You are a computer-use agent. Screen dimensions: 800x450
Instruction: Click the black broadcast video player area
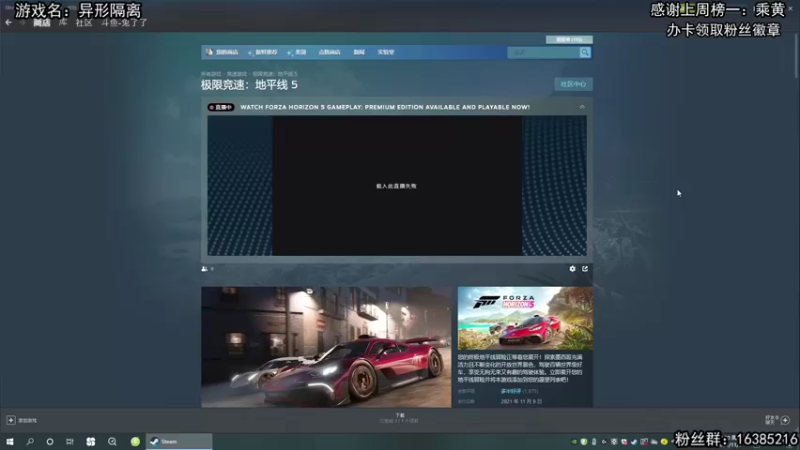(397, 186)
